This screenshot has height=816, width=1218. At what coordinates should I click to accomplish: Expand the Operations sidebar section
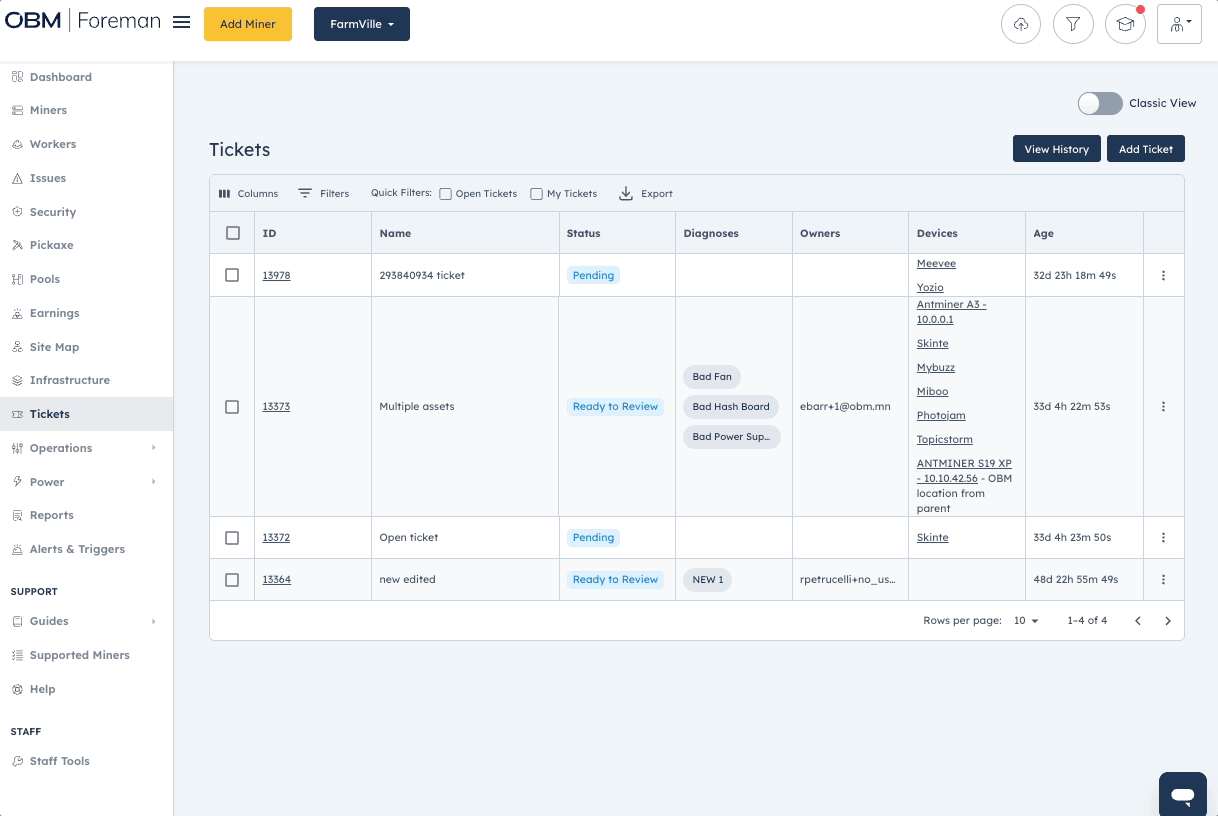click(x=63, y=448)
